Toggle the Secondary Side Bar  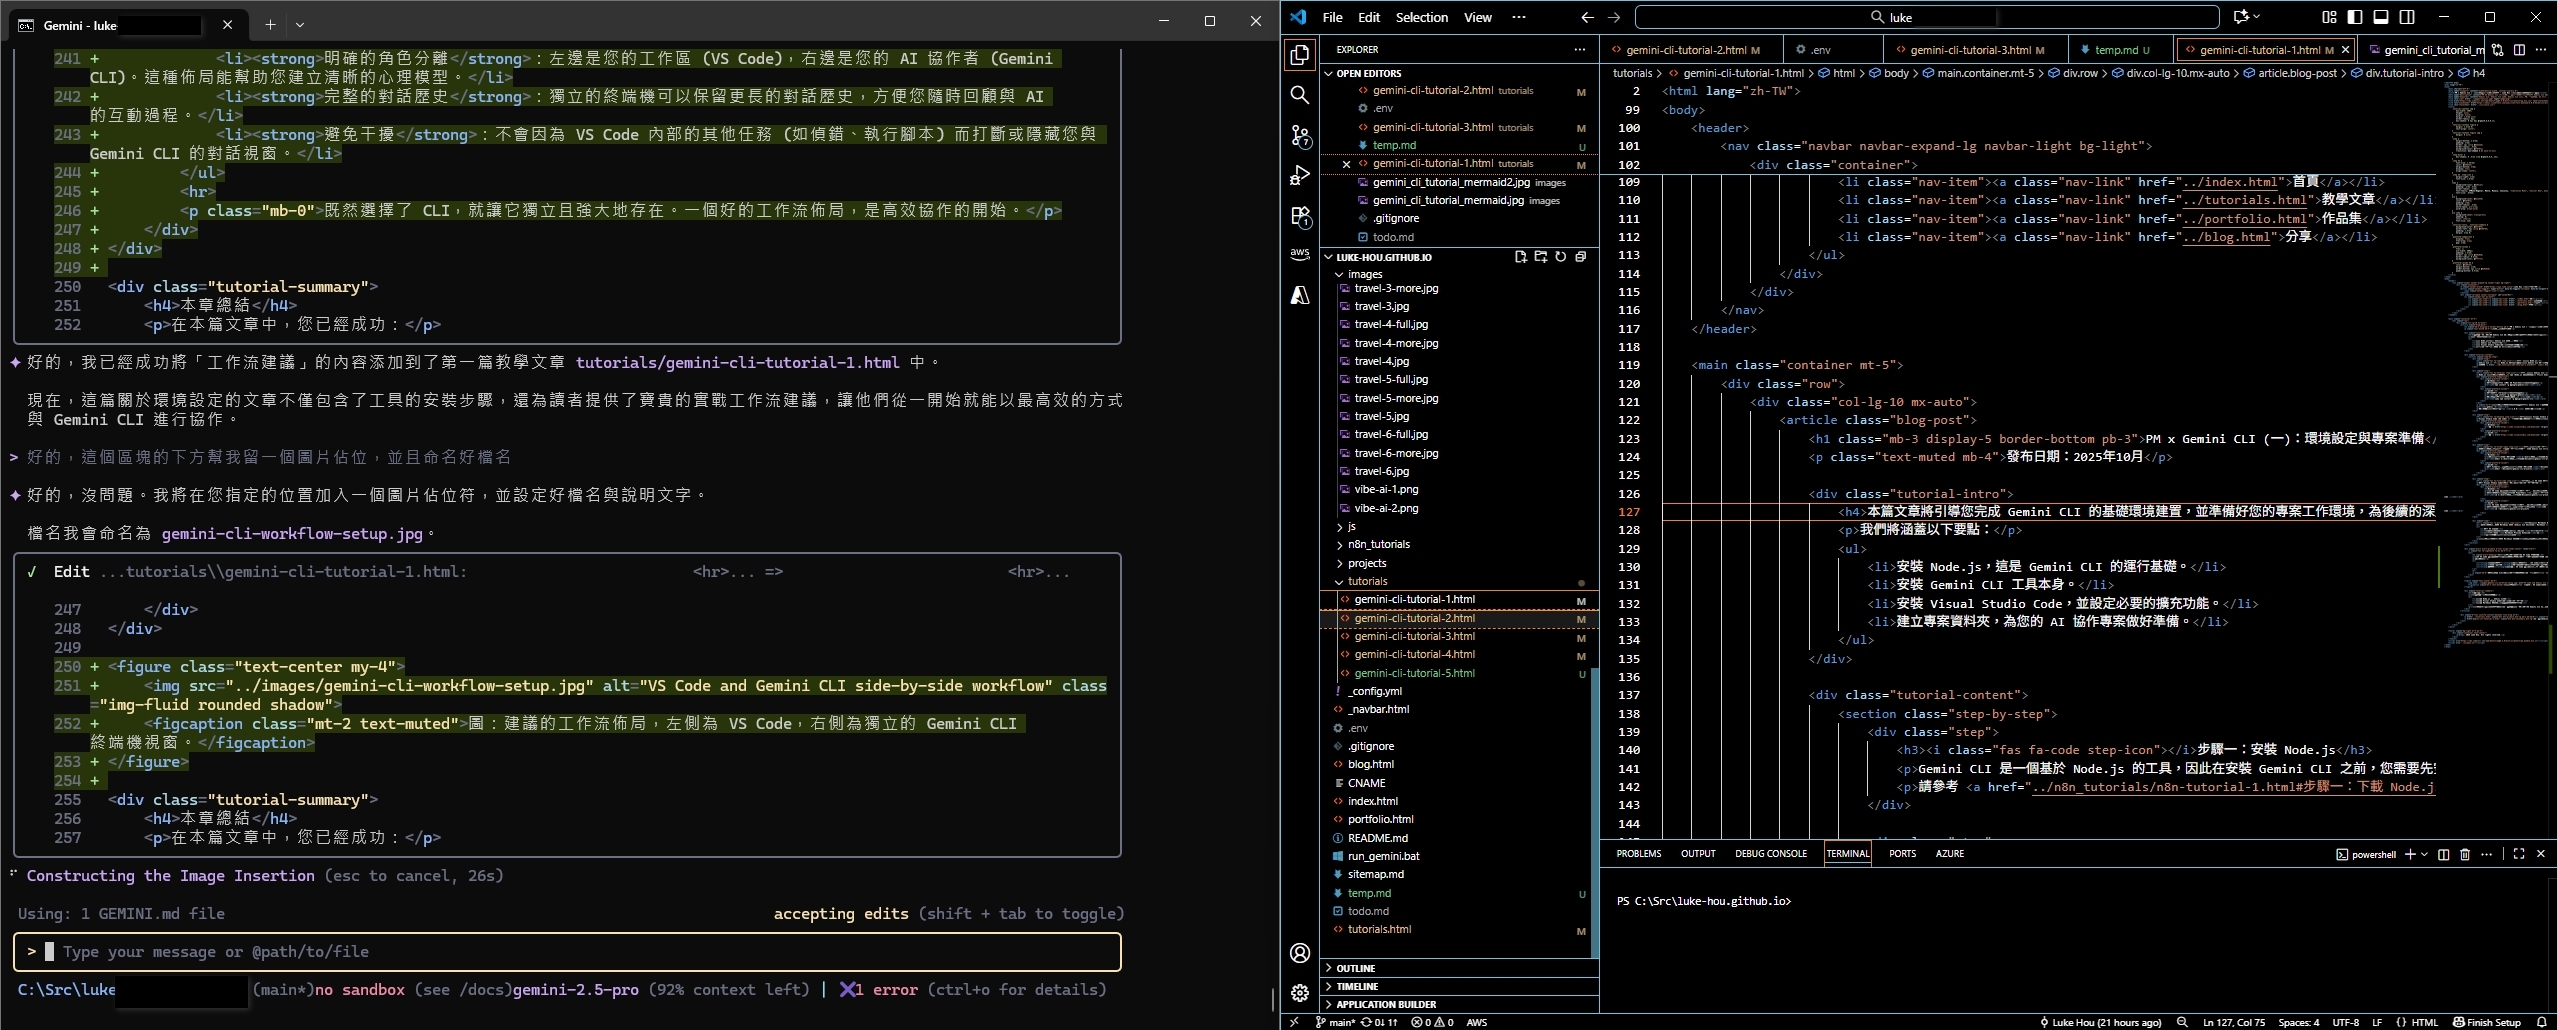point(2407,17)
